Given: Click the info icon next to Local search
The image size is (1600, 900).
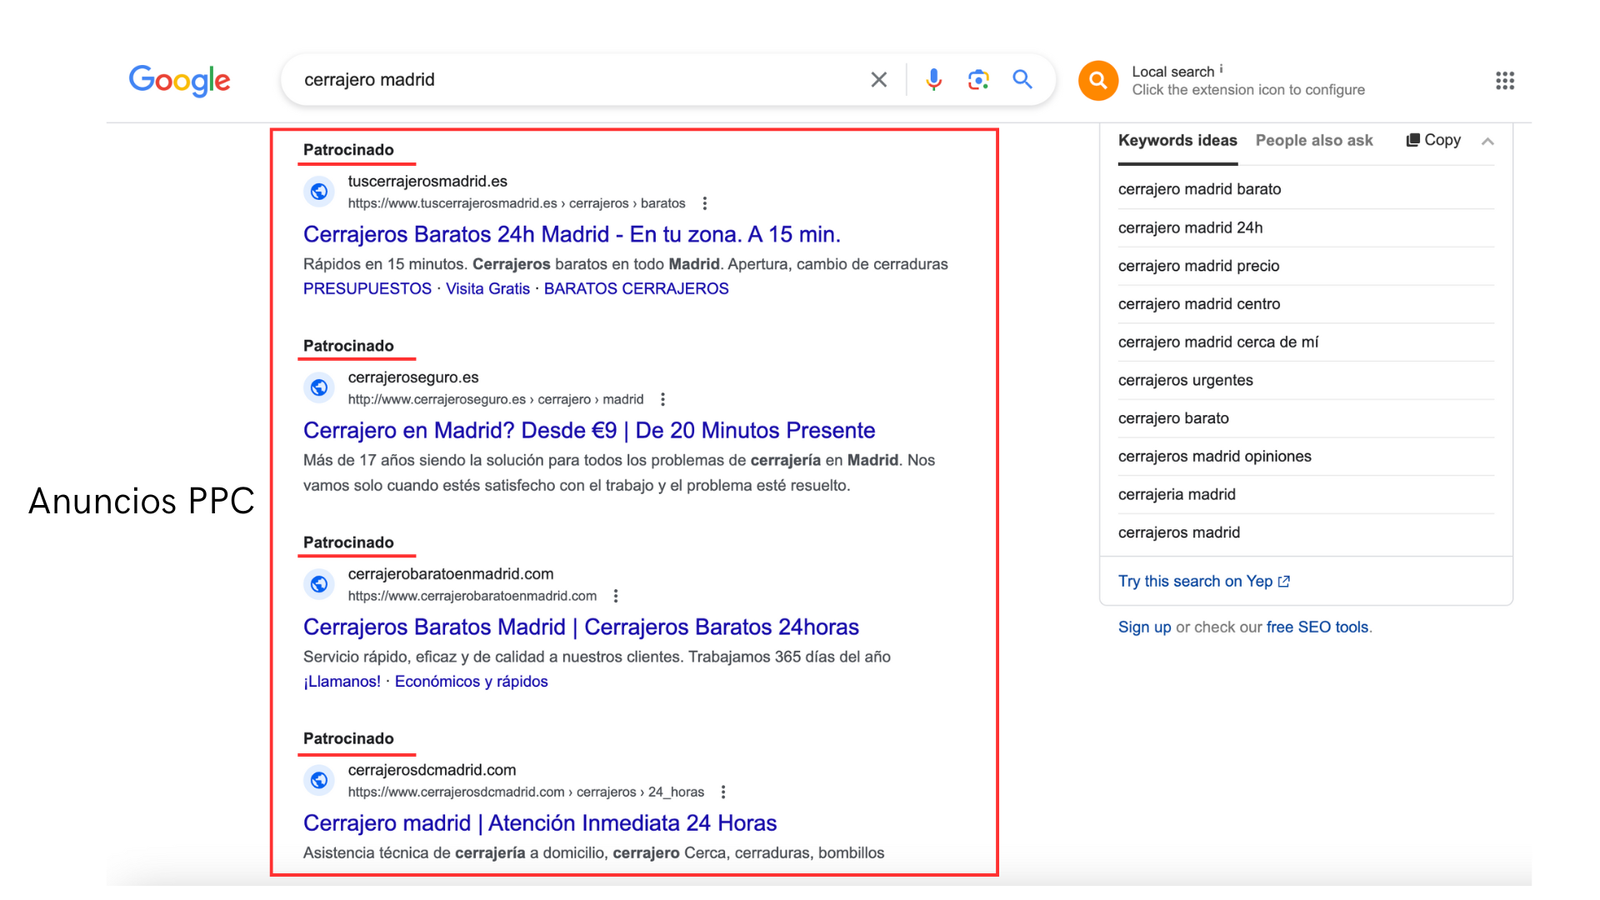Looking at the screenshot, I should 1221,69.
